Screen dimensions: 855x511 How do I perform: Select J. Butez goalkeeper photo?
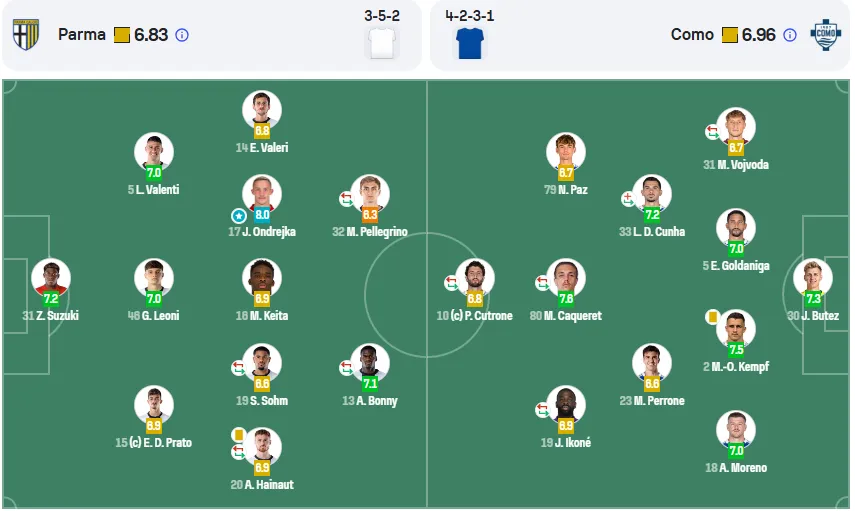(812, 278)
